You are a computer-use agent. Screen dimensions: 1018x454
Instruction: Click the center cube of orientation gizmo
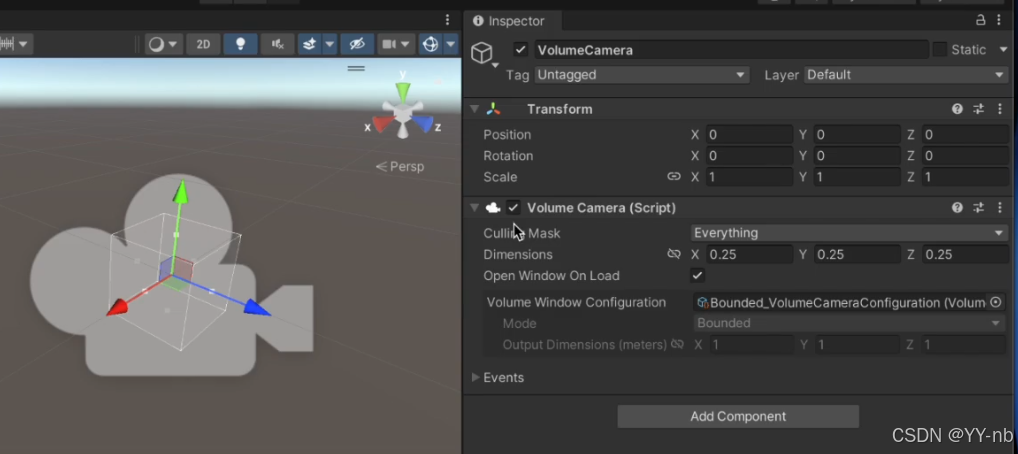(x=403, y=115)
